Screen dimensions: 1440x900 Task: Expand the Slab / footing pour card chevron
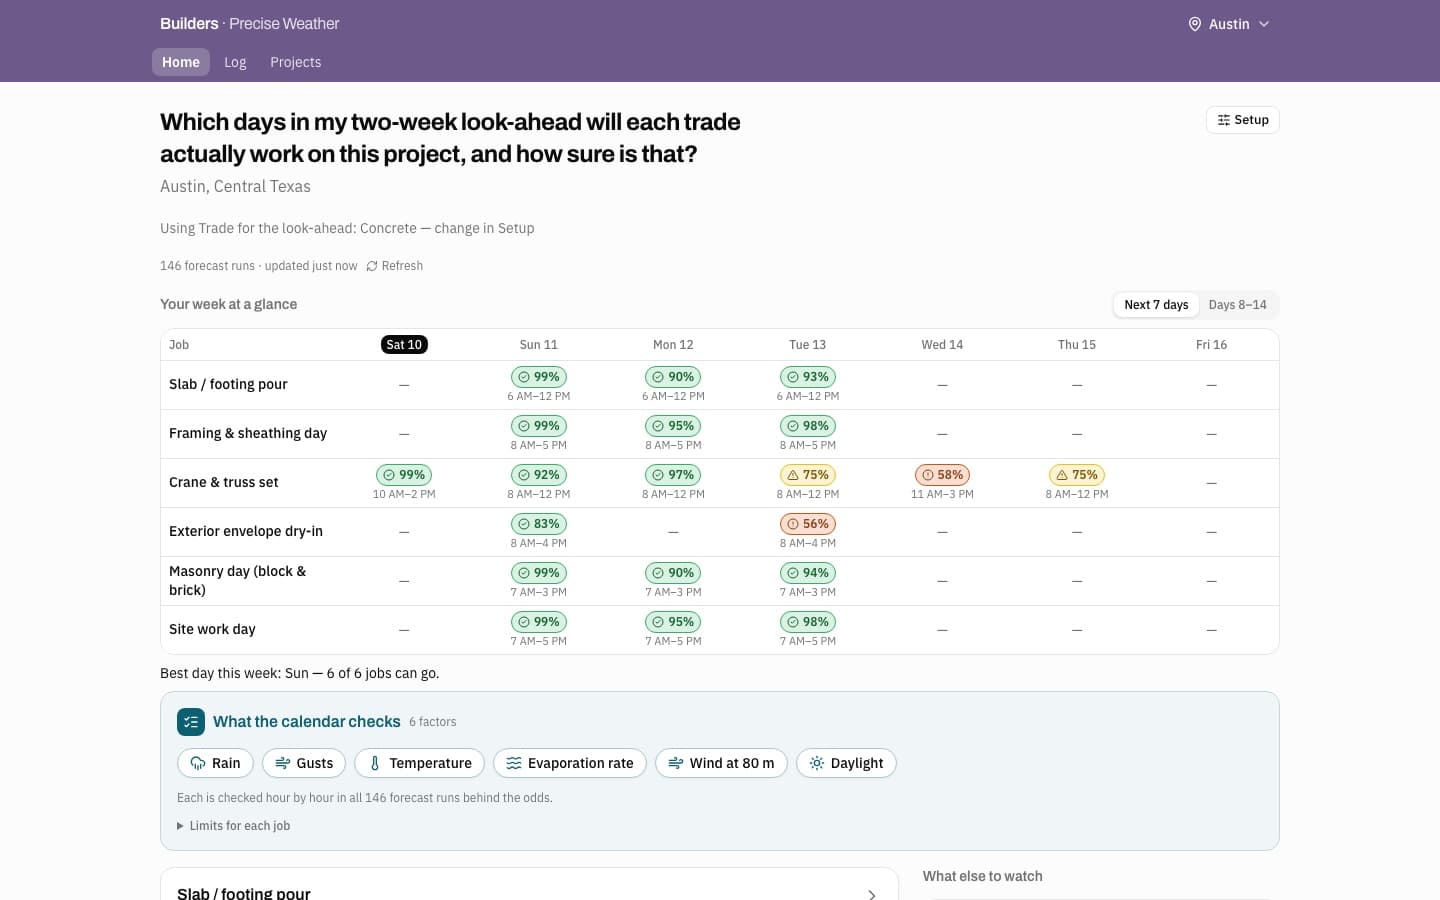point(872,894)
